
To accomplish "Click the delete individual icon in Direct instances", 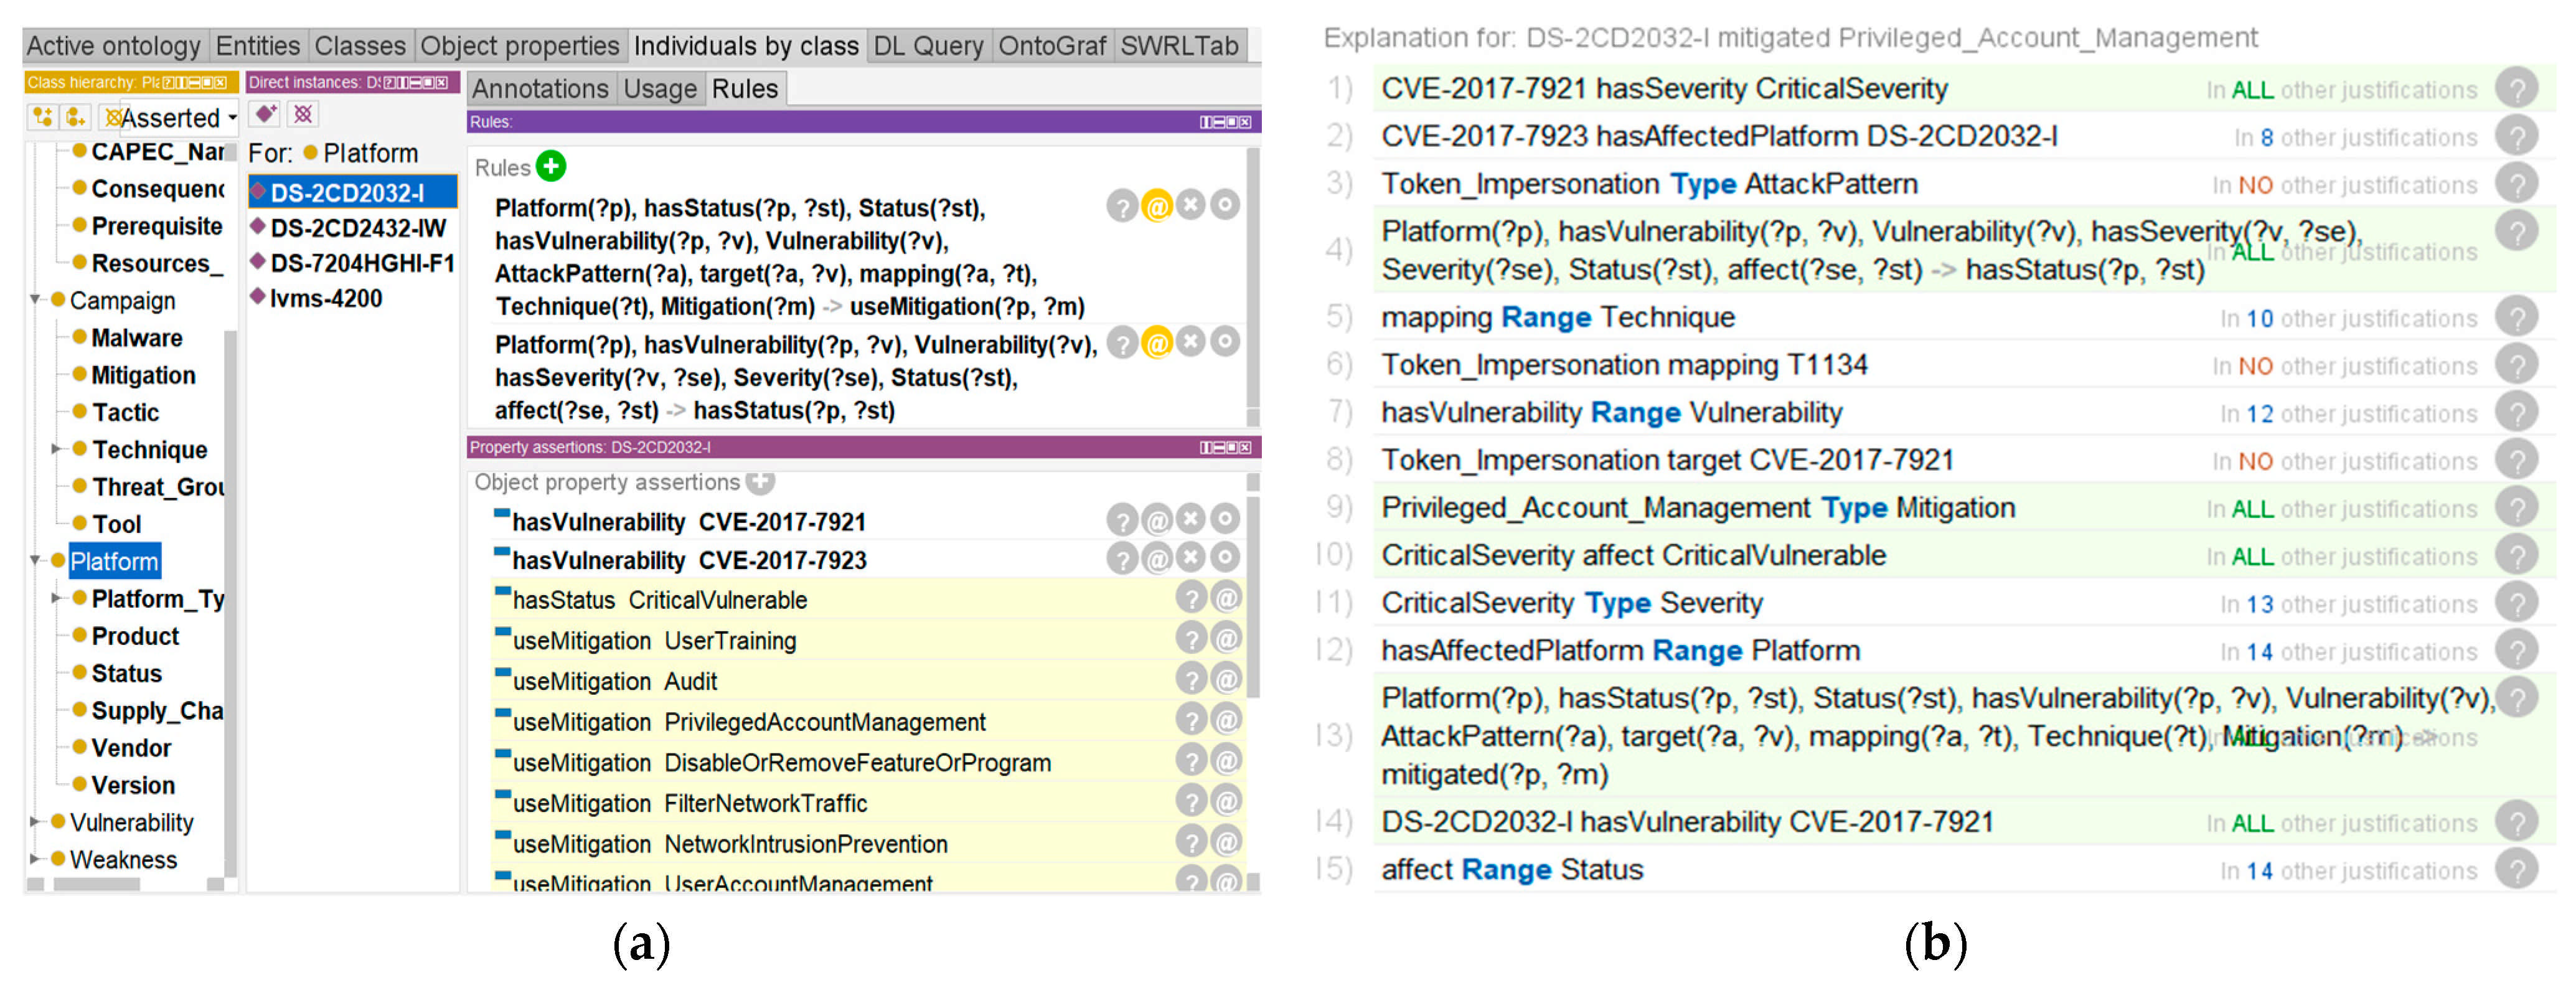I will click(x=302, y=114).
